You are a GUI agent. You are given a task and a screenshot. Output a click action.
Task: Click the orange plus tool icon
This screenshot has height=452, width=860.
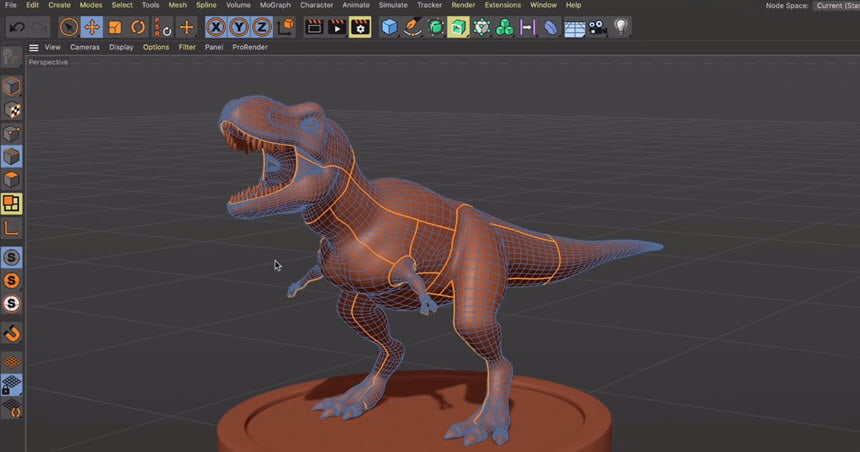tap(186, 27)
